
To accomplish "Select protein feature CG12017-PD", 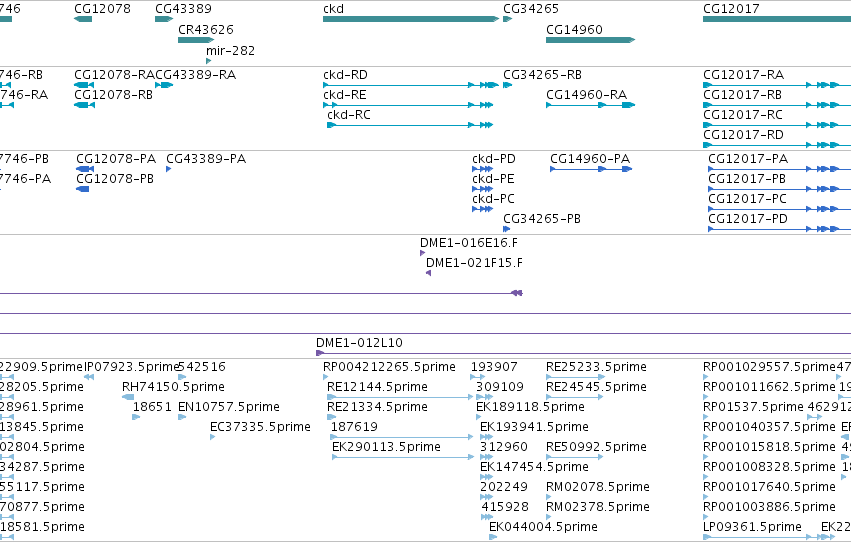I will [x=779, y=229].
